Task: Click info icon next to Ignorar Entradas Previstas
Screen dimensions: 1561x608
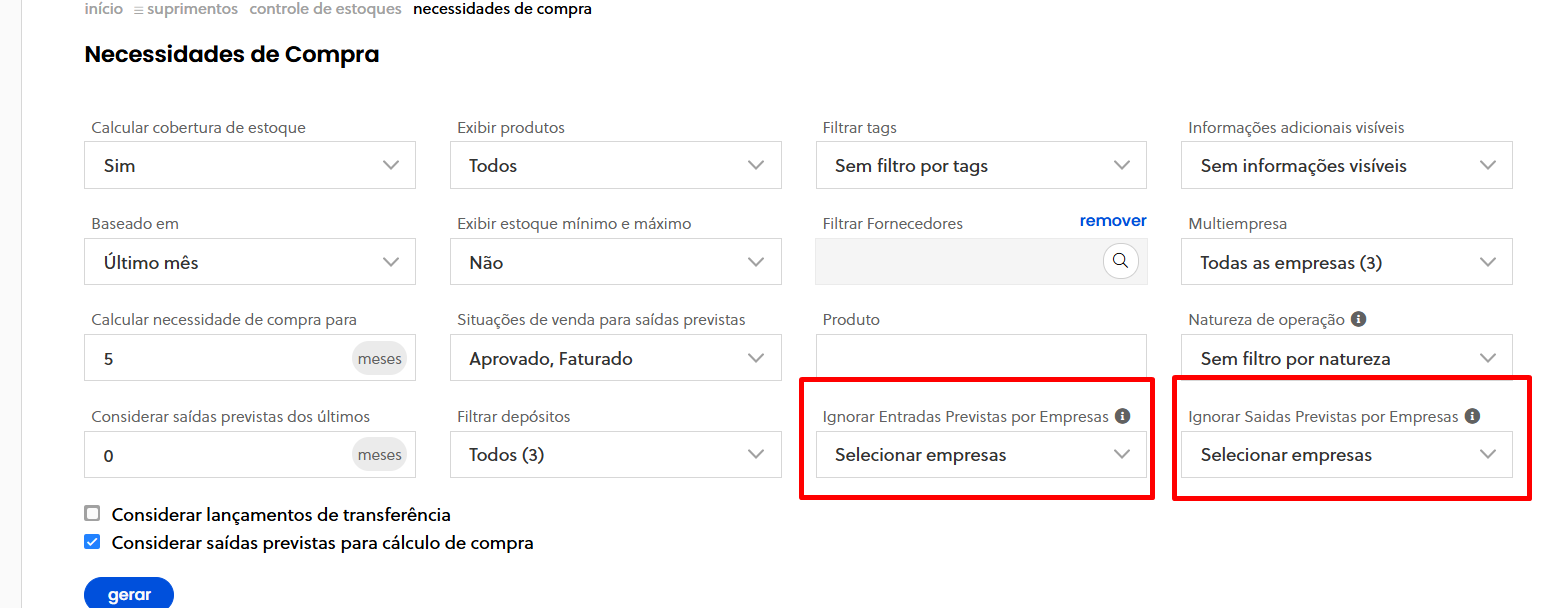Action: [1122, 415]
